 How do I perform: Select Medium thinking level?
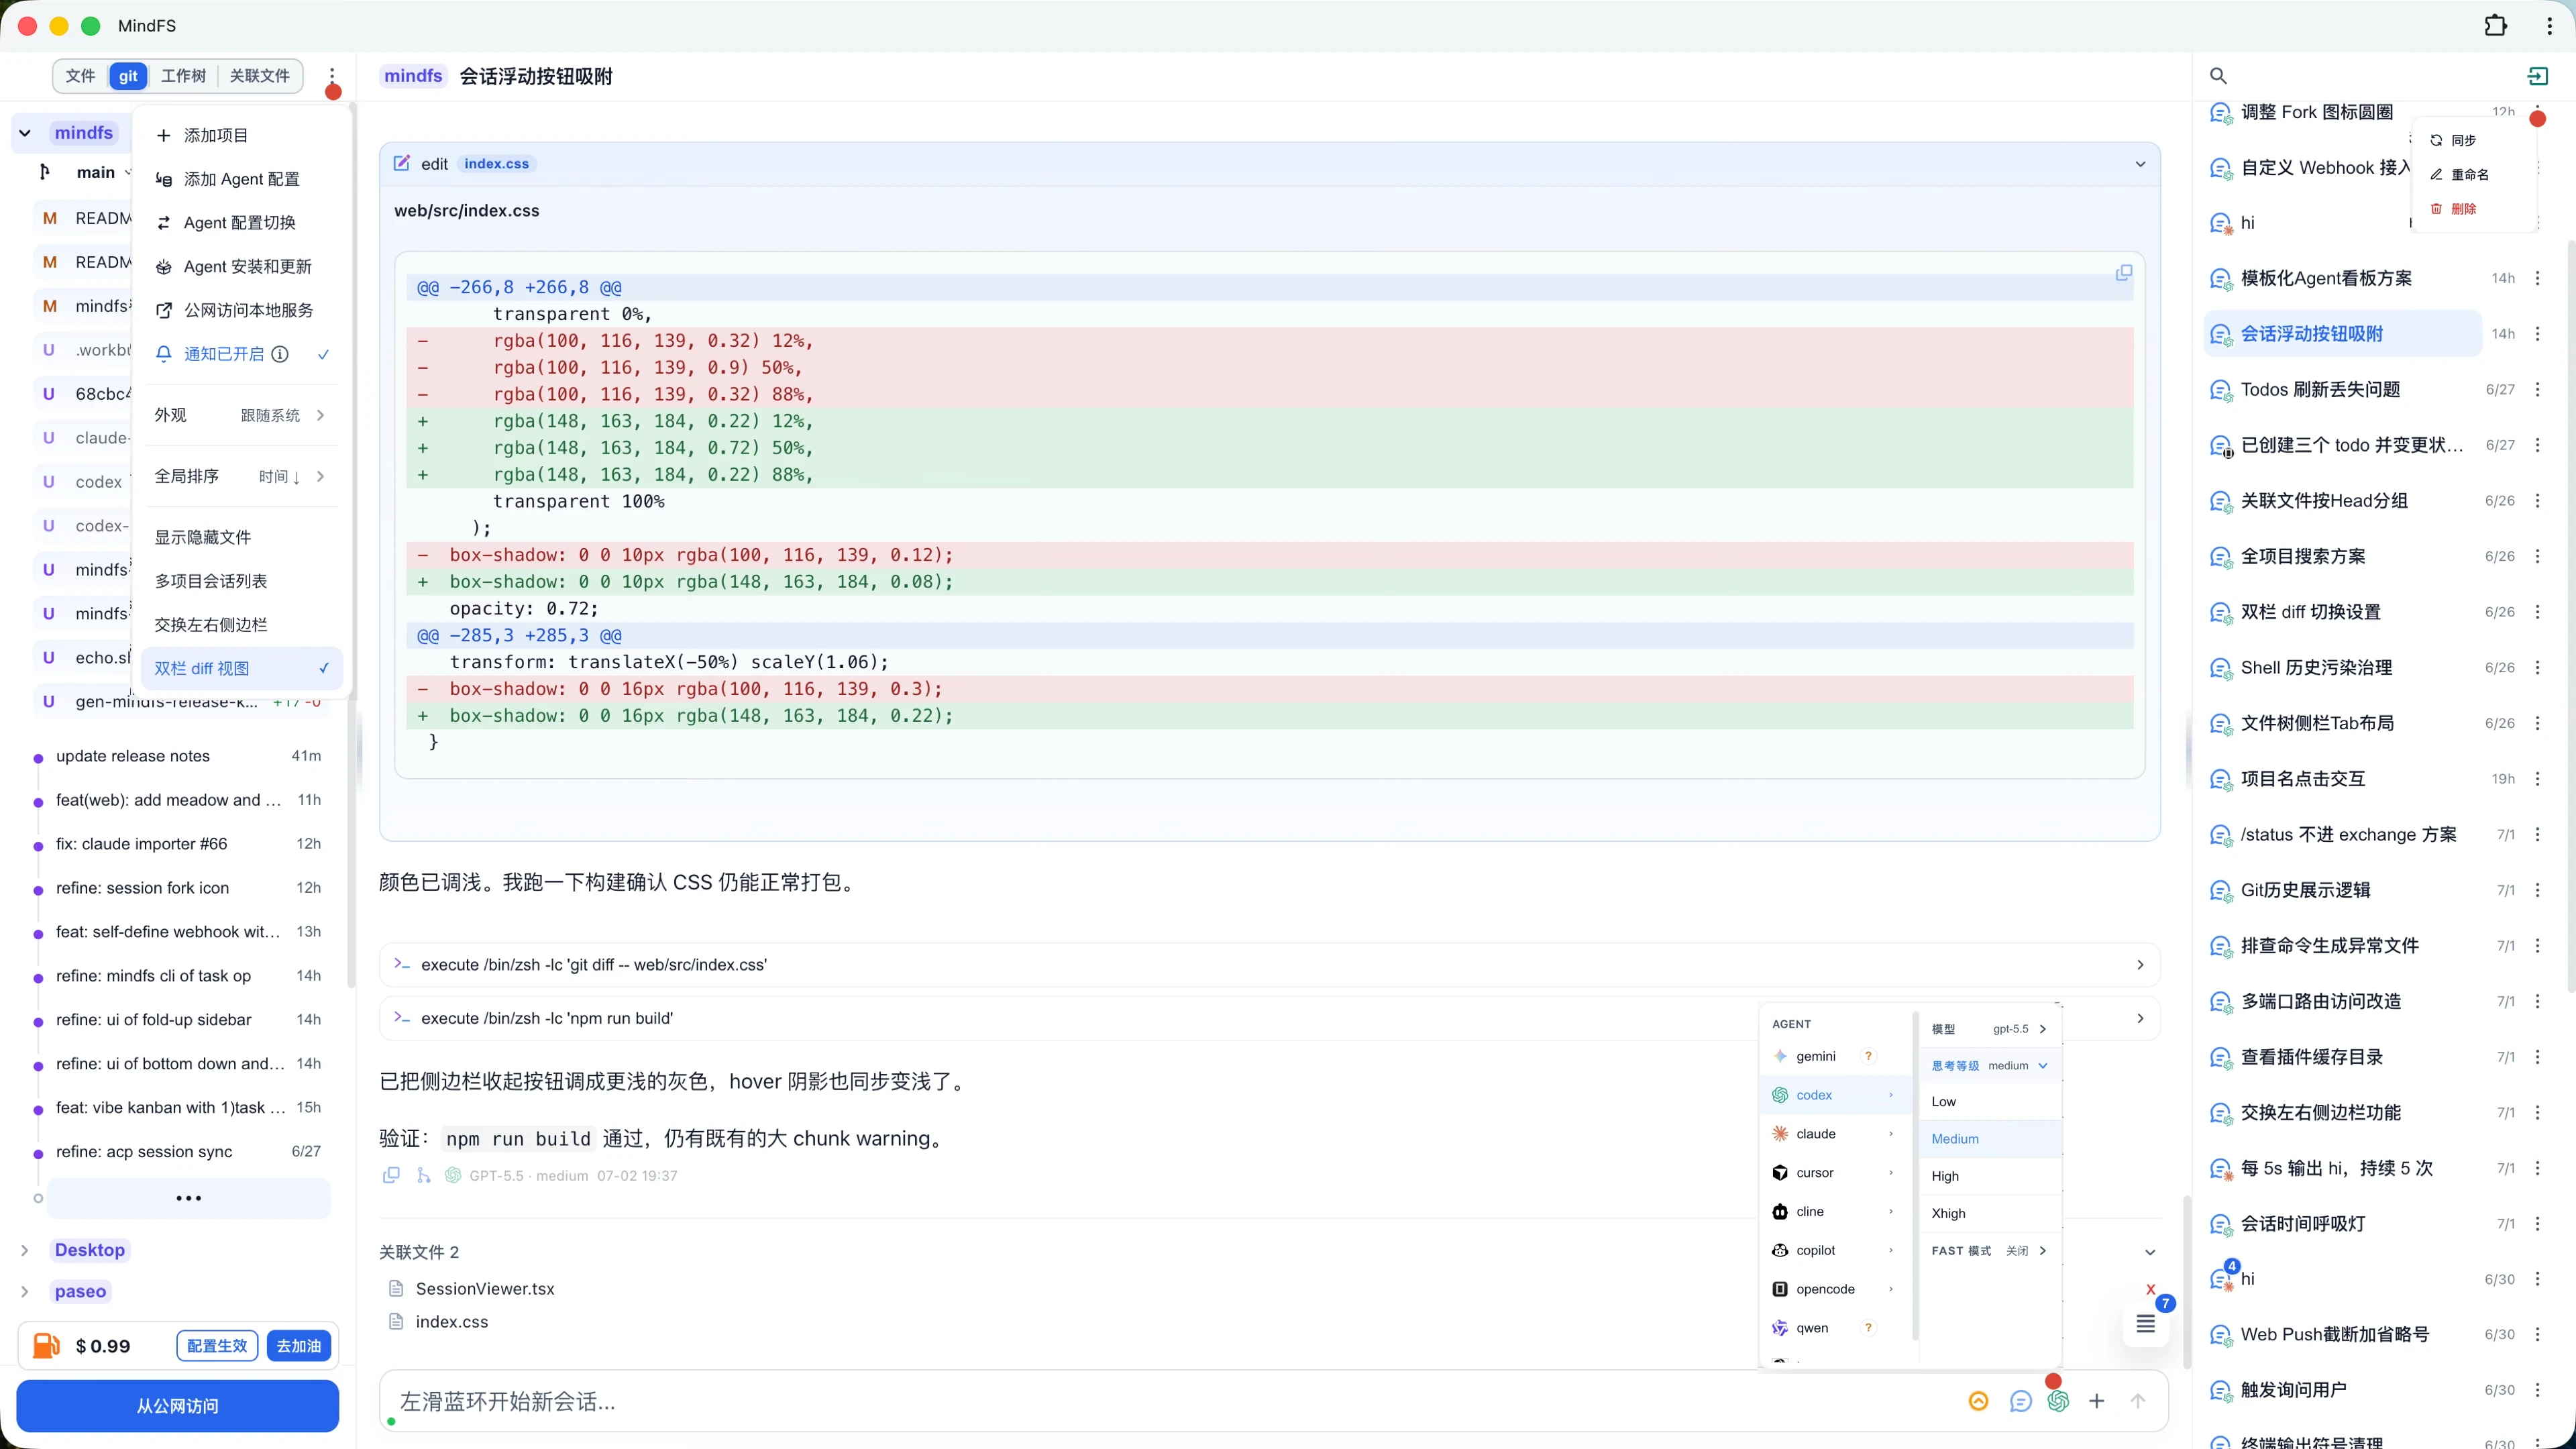point(1990,1139)
